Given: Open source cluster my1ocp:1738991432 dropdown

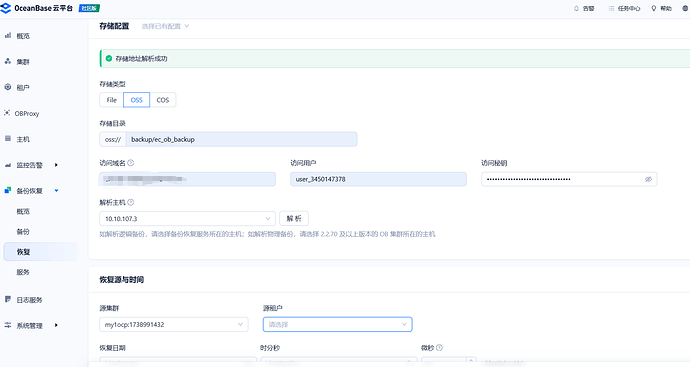Looking at the screenshot, I should (x=174, y=324).
